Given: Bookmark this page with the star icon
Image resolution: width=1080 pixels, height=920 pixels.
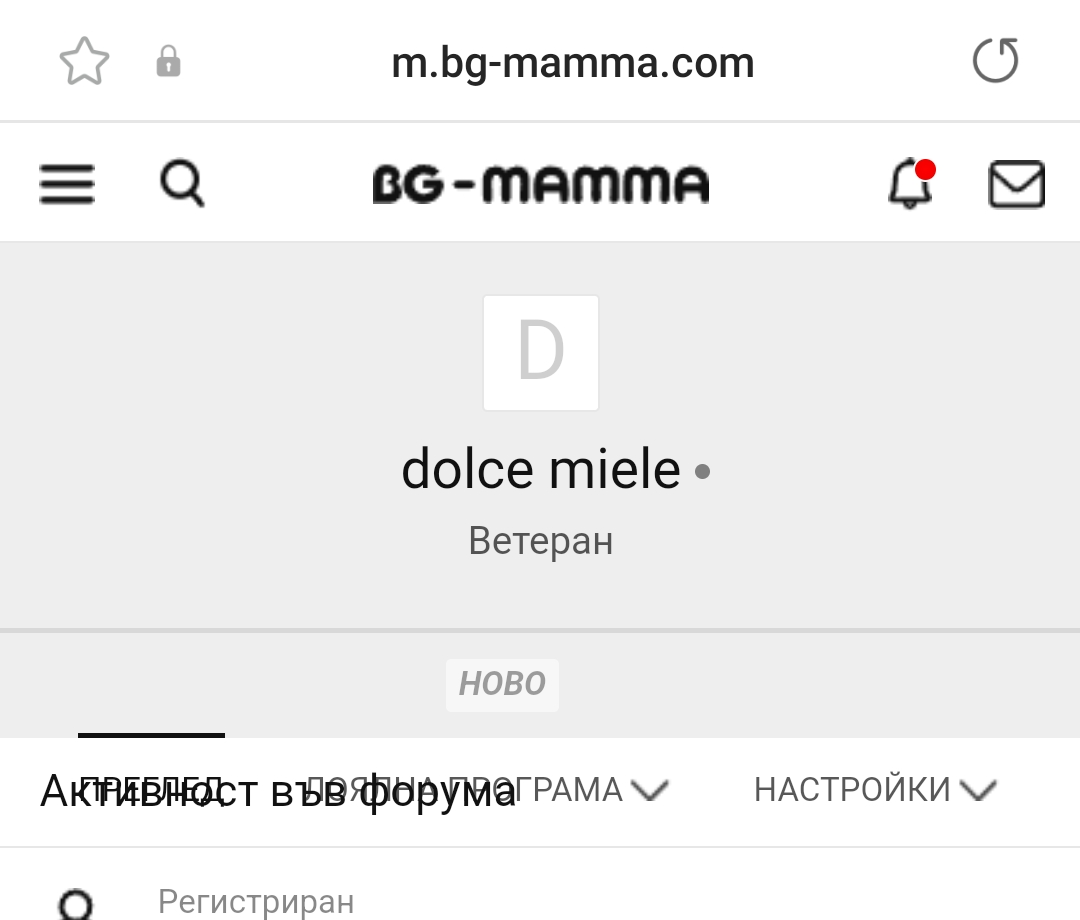Looking at the screenshot, I should click(84, 62).
